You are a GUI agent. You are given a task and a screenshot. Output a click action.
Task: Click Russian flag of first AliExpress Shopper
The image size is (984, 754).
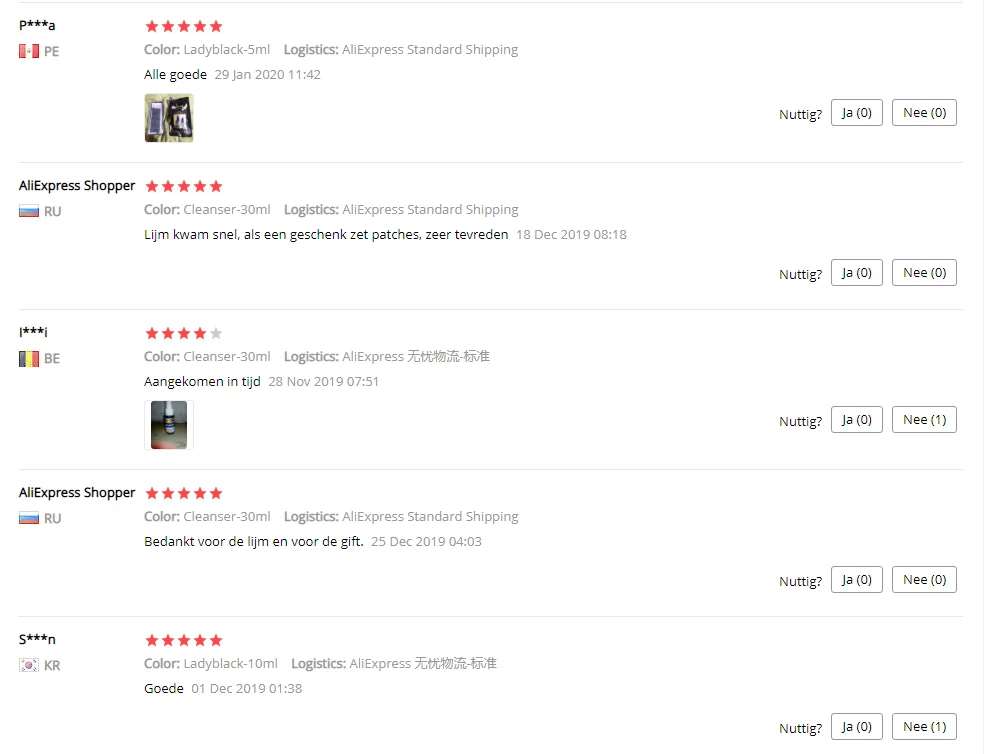[29, 212]
